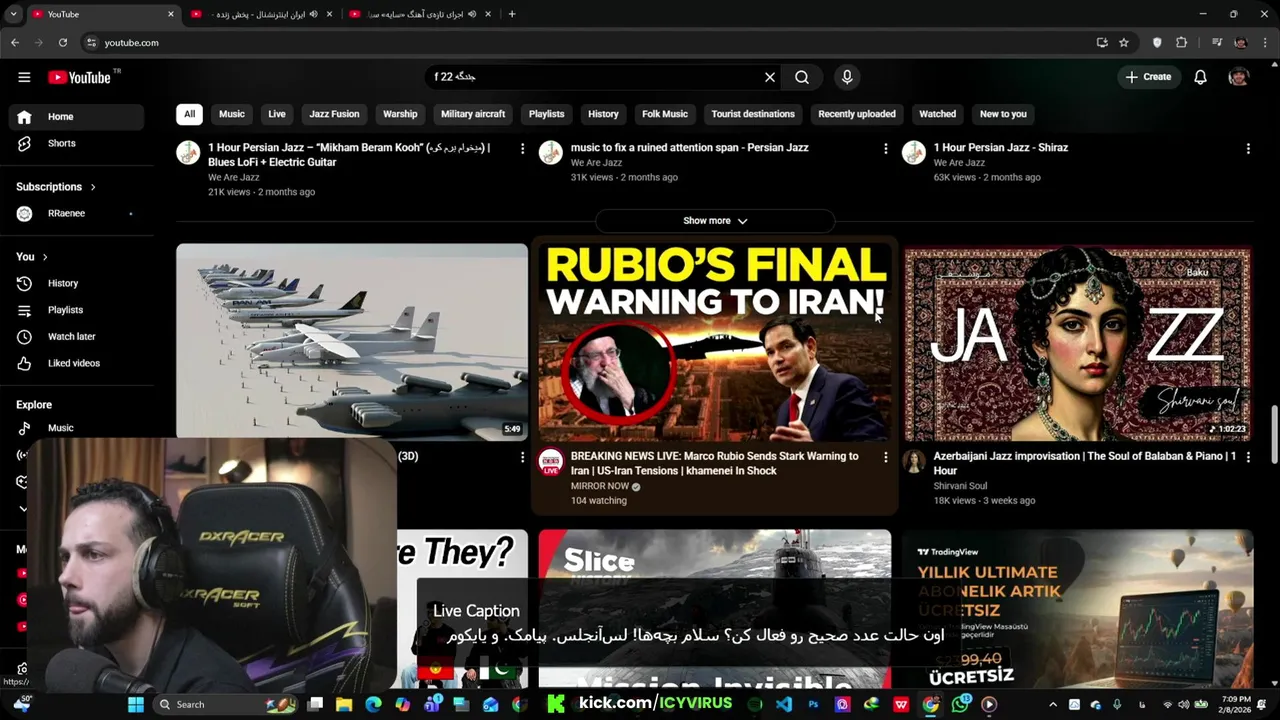This screenshot has height=720, width=1280.
Task: Open Liked videos list
Action: tap(77, 363)
